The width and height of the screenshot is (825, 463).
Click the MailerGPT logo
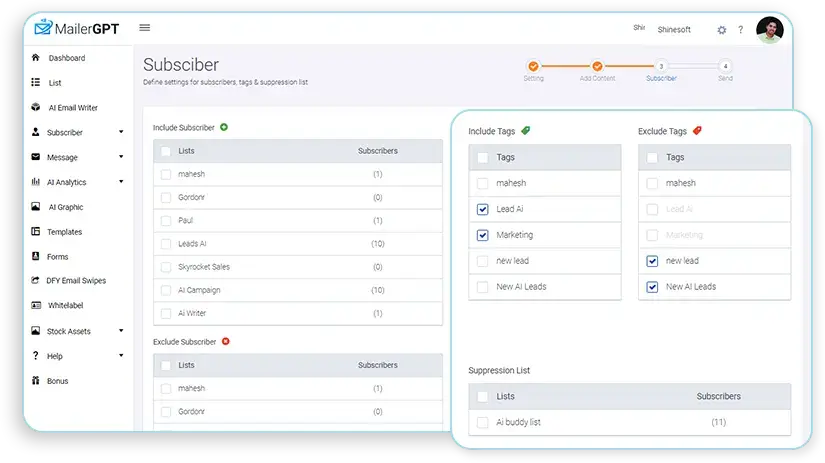pyautogui.click(x=77, y=28)
